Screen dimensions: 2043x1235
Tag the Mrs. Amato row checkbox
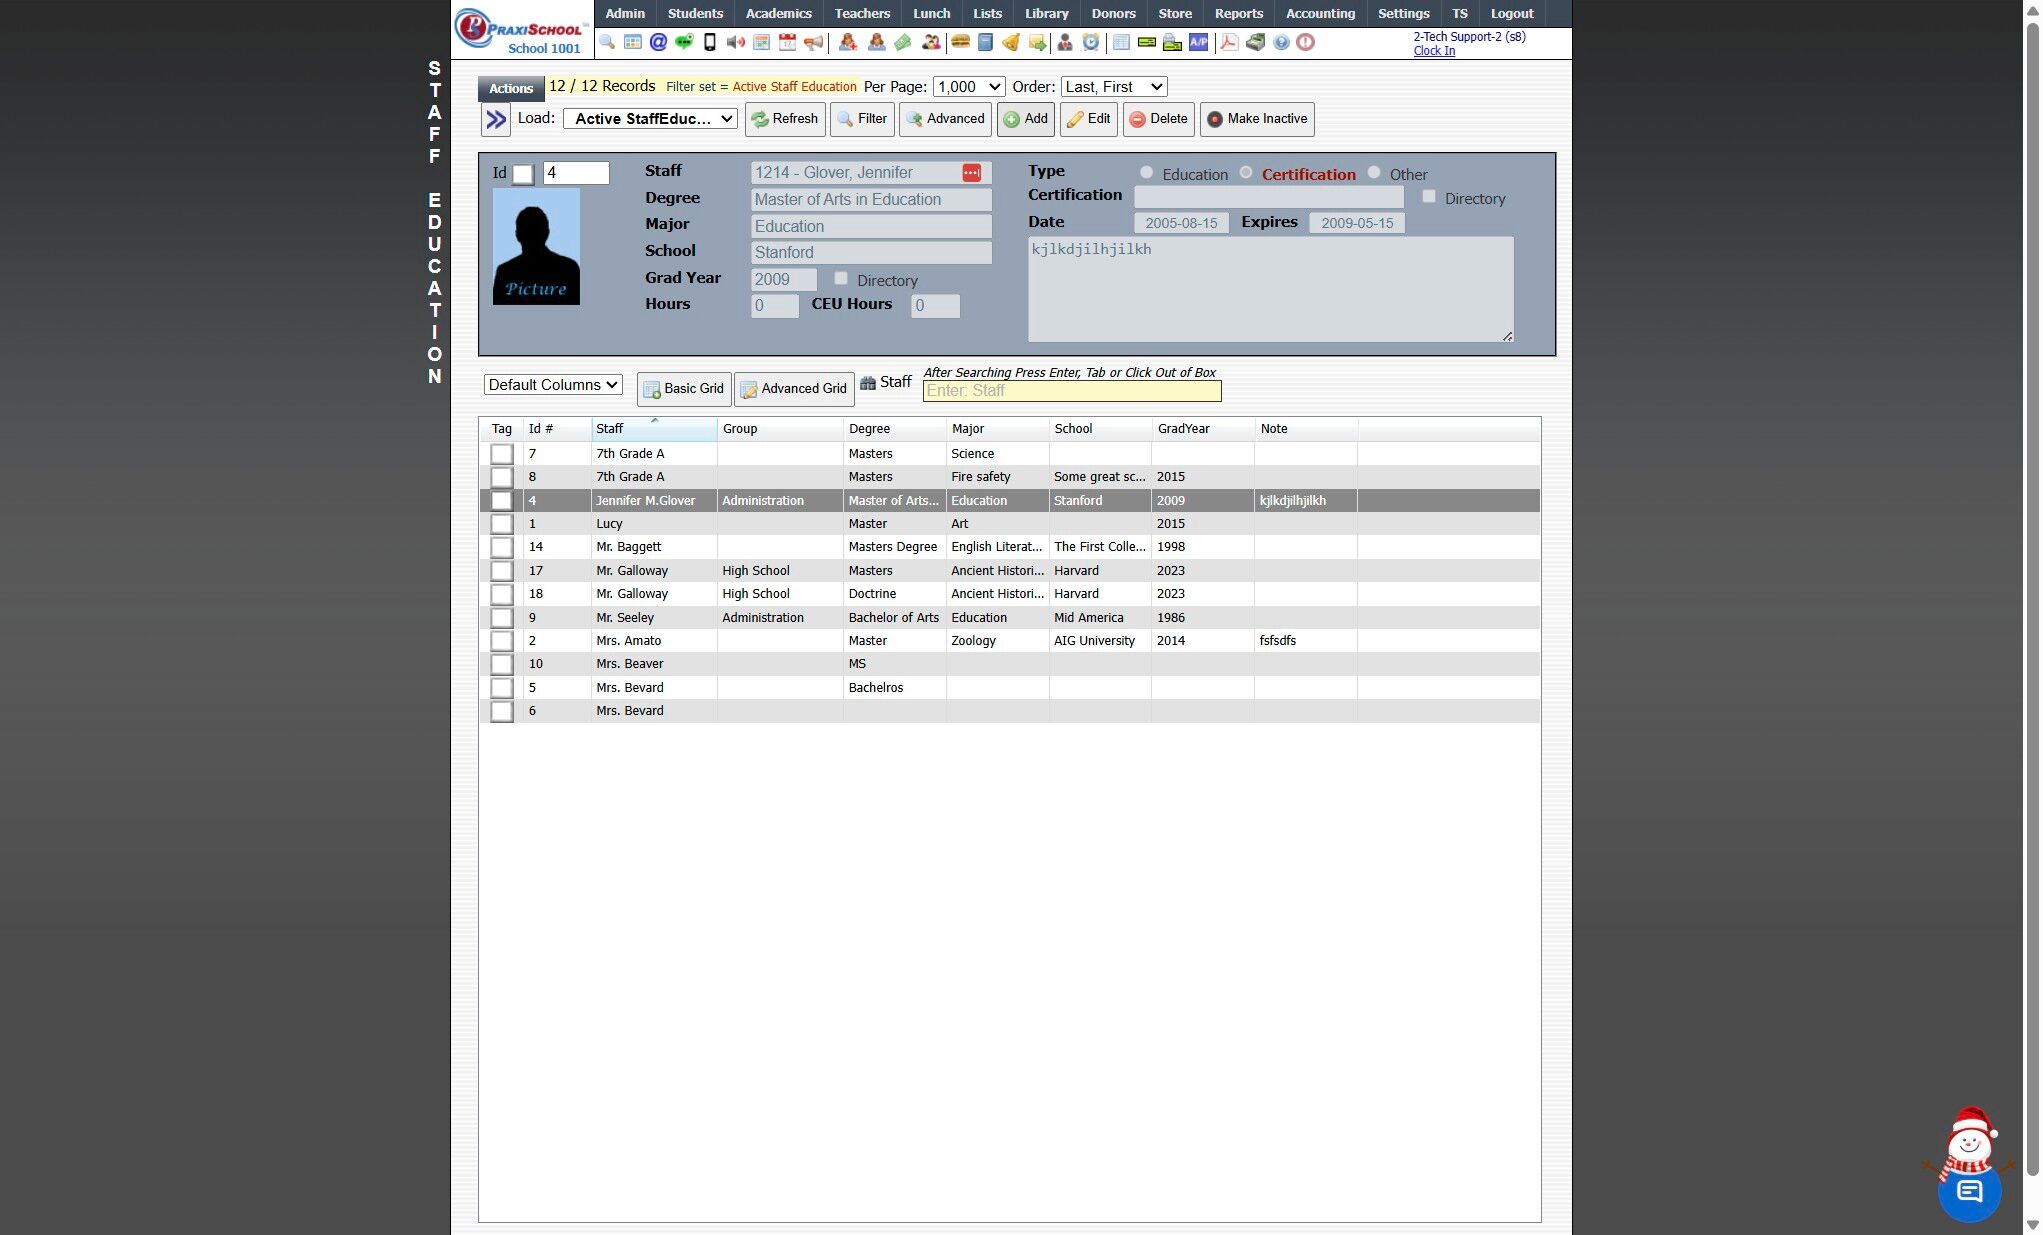pos(502,641)
